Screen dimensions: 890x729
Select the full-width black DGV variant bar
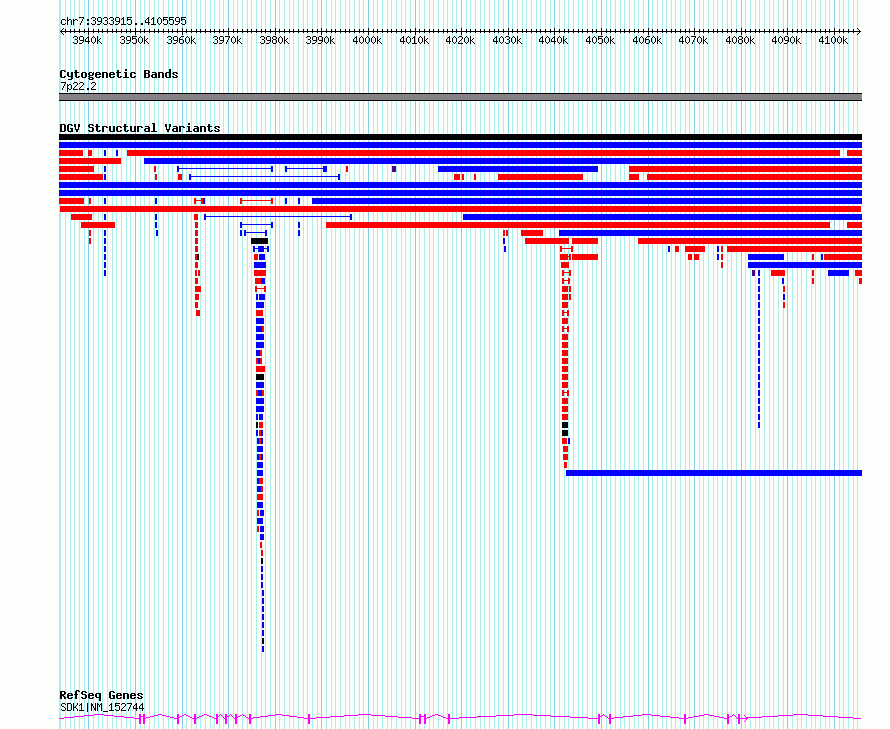460,137
